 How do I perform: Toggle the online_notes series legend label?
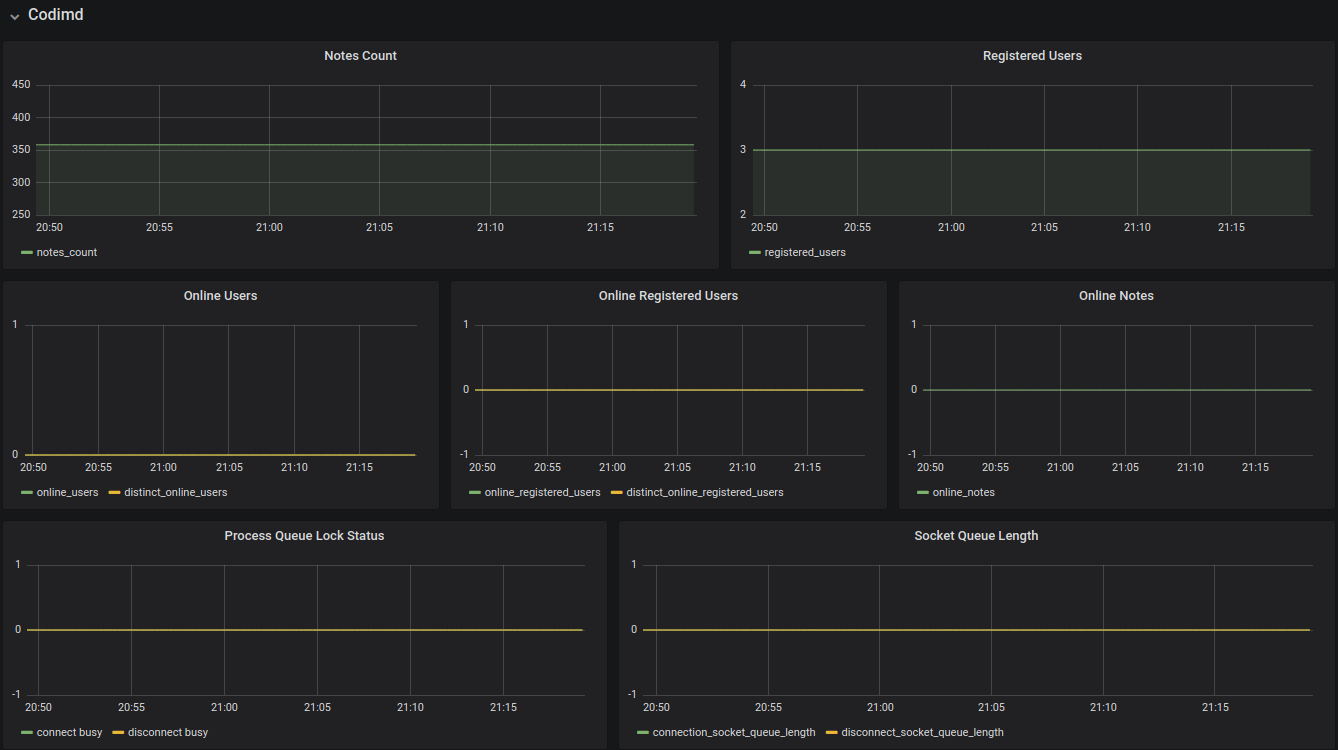click(x=964, y=493)
